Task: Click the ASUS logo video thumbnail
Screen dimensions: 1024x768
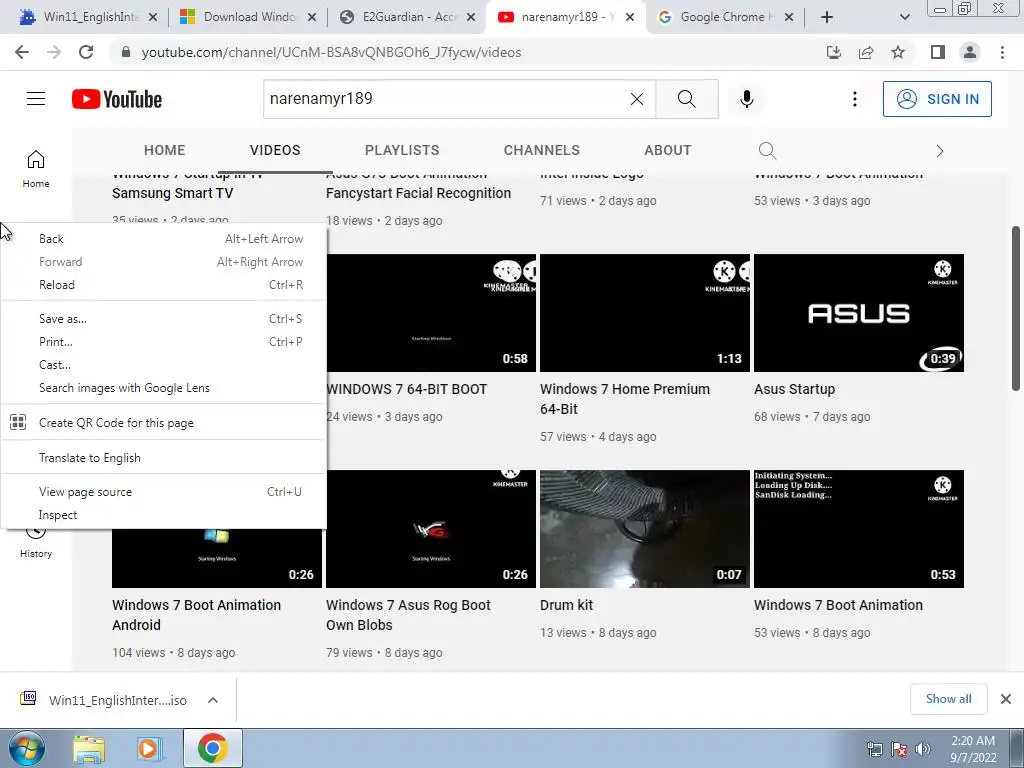Action: coord(859,313)
